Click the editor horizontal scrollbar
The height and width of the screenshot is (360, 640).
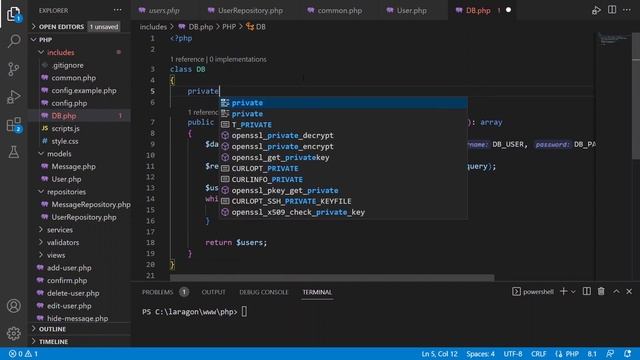332,278
